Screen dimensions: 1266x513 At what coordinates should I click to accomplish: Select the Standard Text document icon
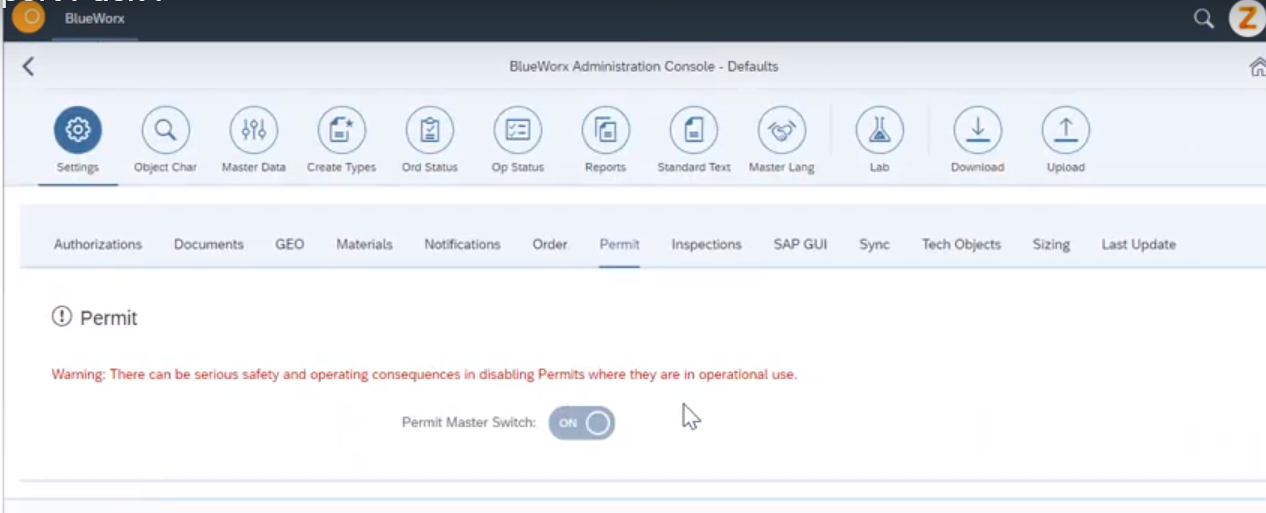[694, 130]
